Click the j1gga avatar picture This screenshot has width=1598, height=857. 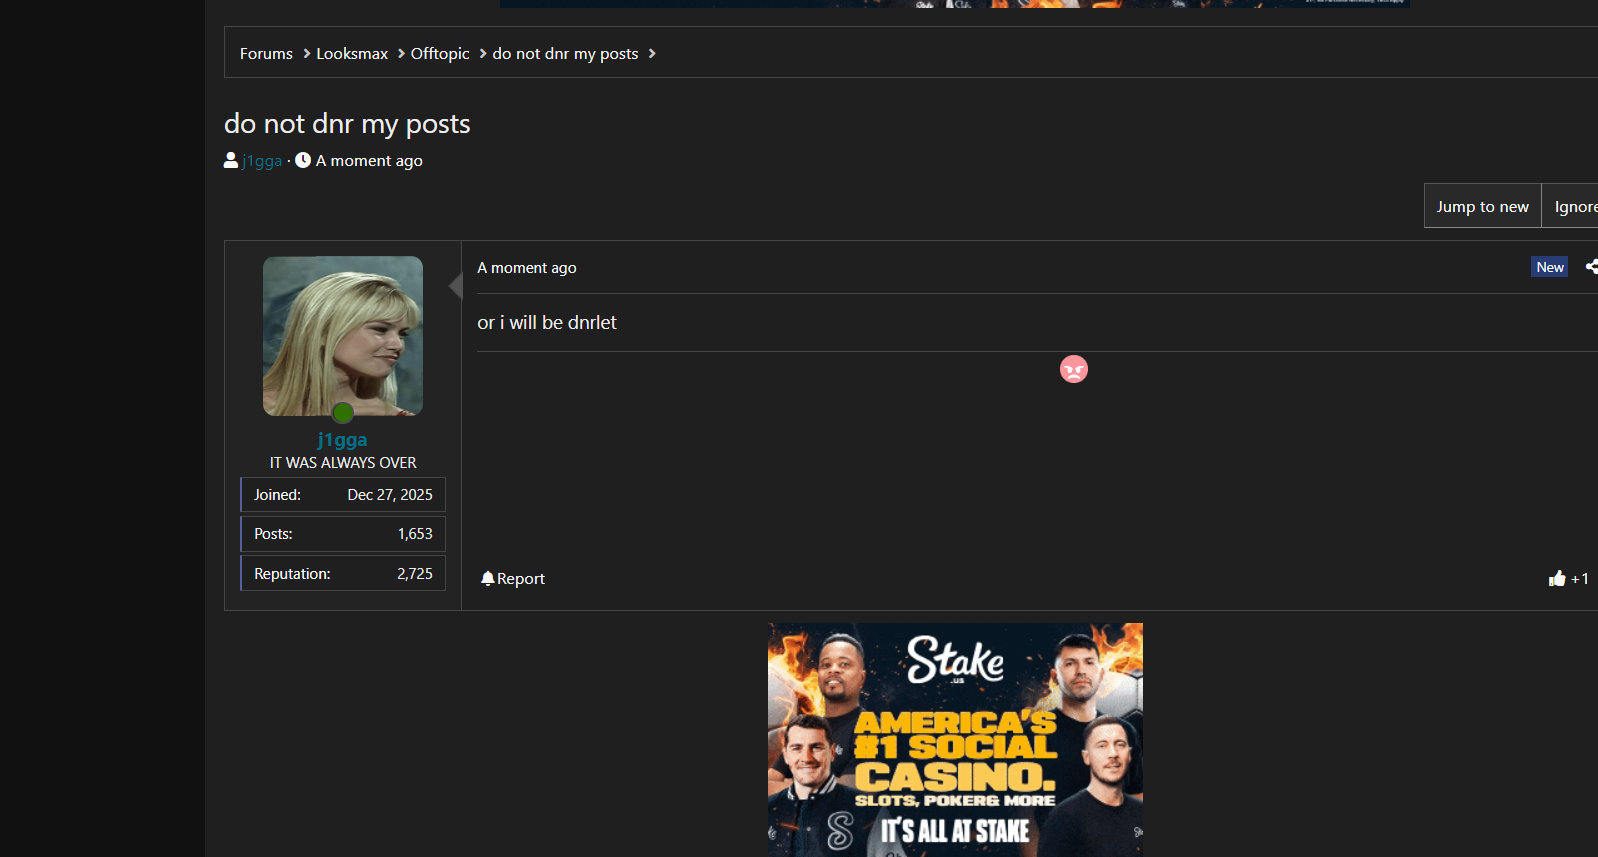(343, 336)
